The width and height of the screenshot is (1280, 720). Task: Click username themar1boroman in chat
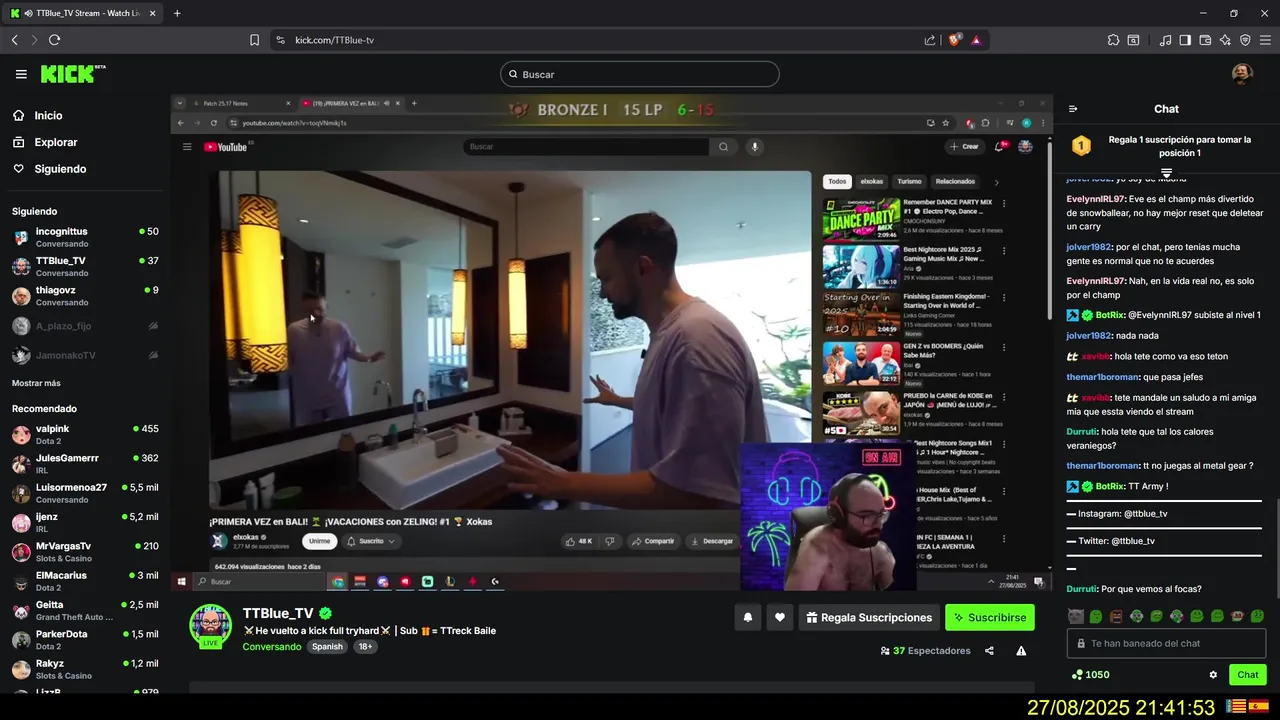(1102, 377)
